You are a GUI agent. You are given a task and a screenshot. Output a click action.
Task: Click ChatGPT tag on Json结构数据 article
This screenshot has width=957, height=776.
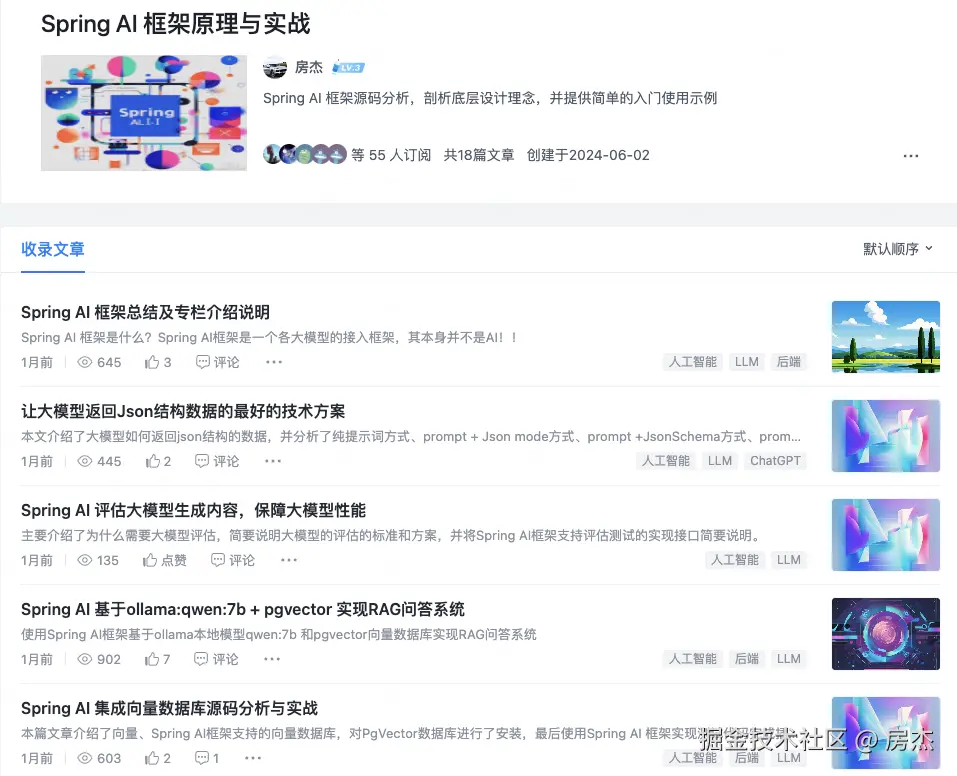click(775, 460)
